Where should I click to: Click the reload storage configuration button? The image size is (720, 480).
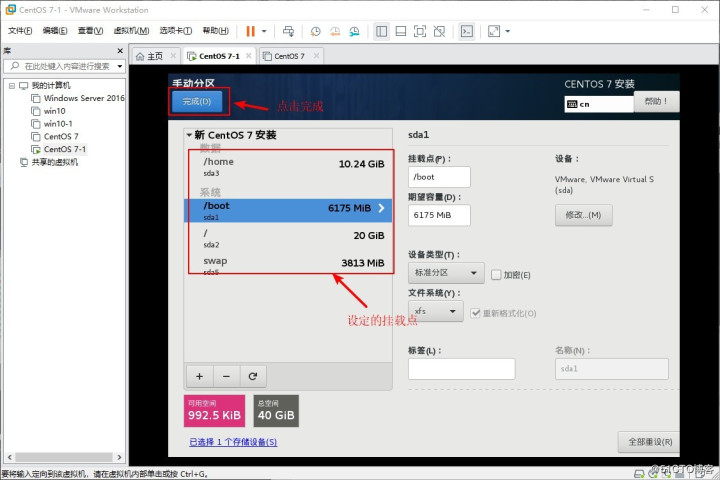pyautogui.click(x=253, y=376)
